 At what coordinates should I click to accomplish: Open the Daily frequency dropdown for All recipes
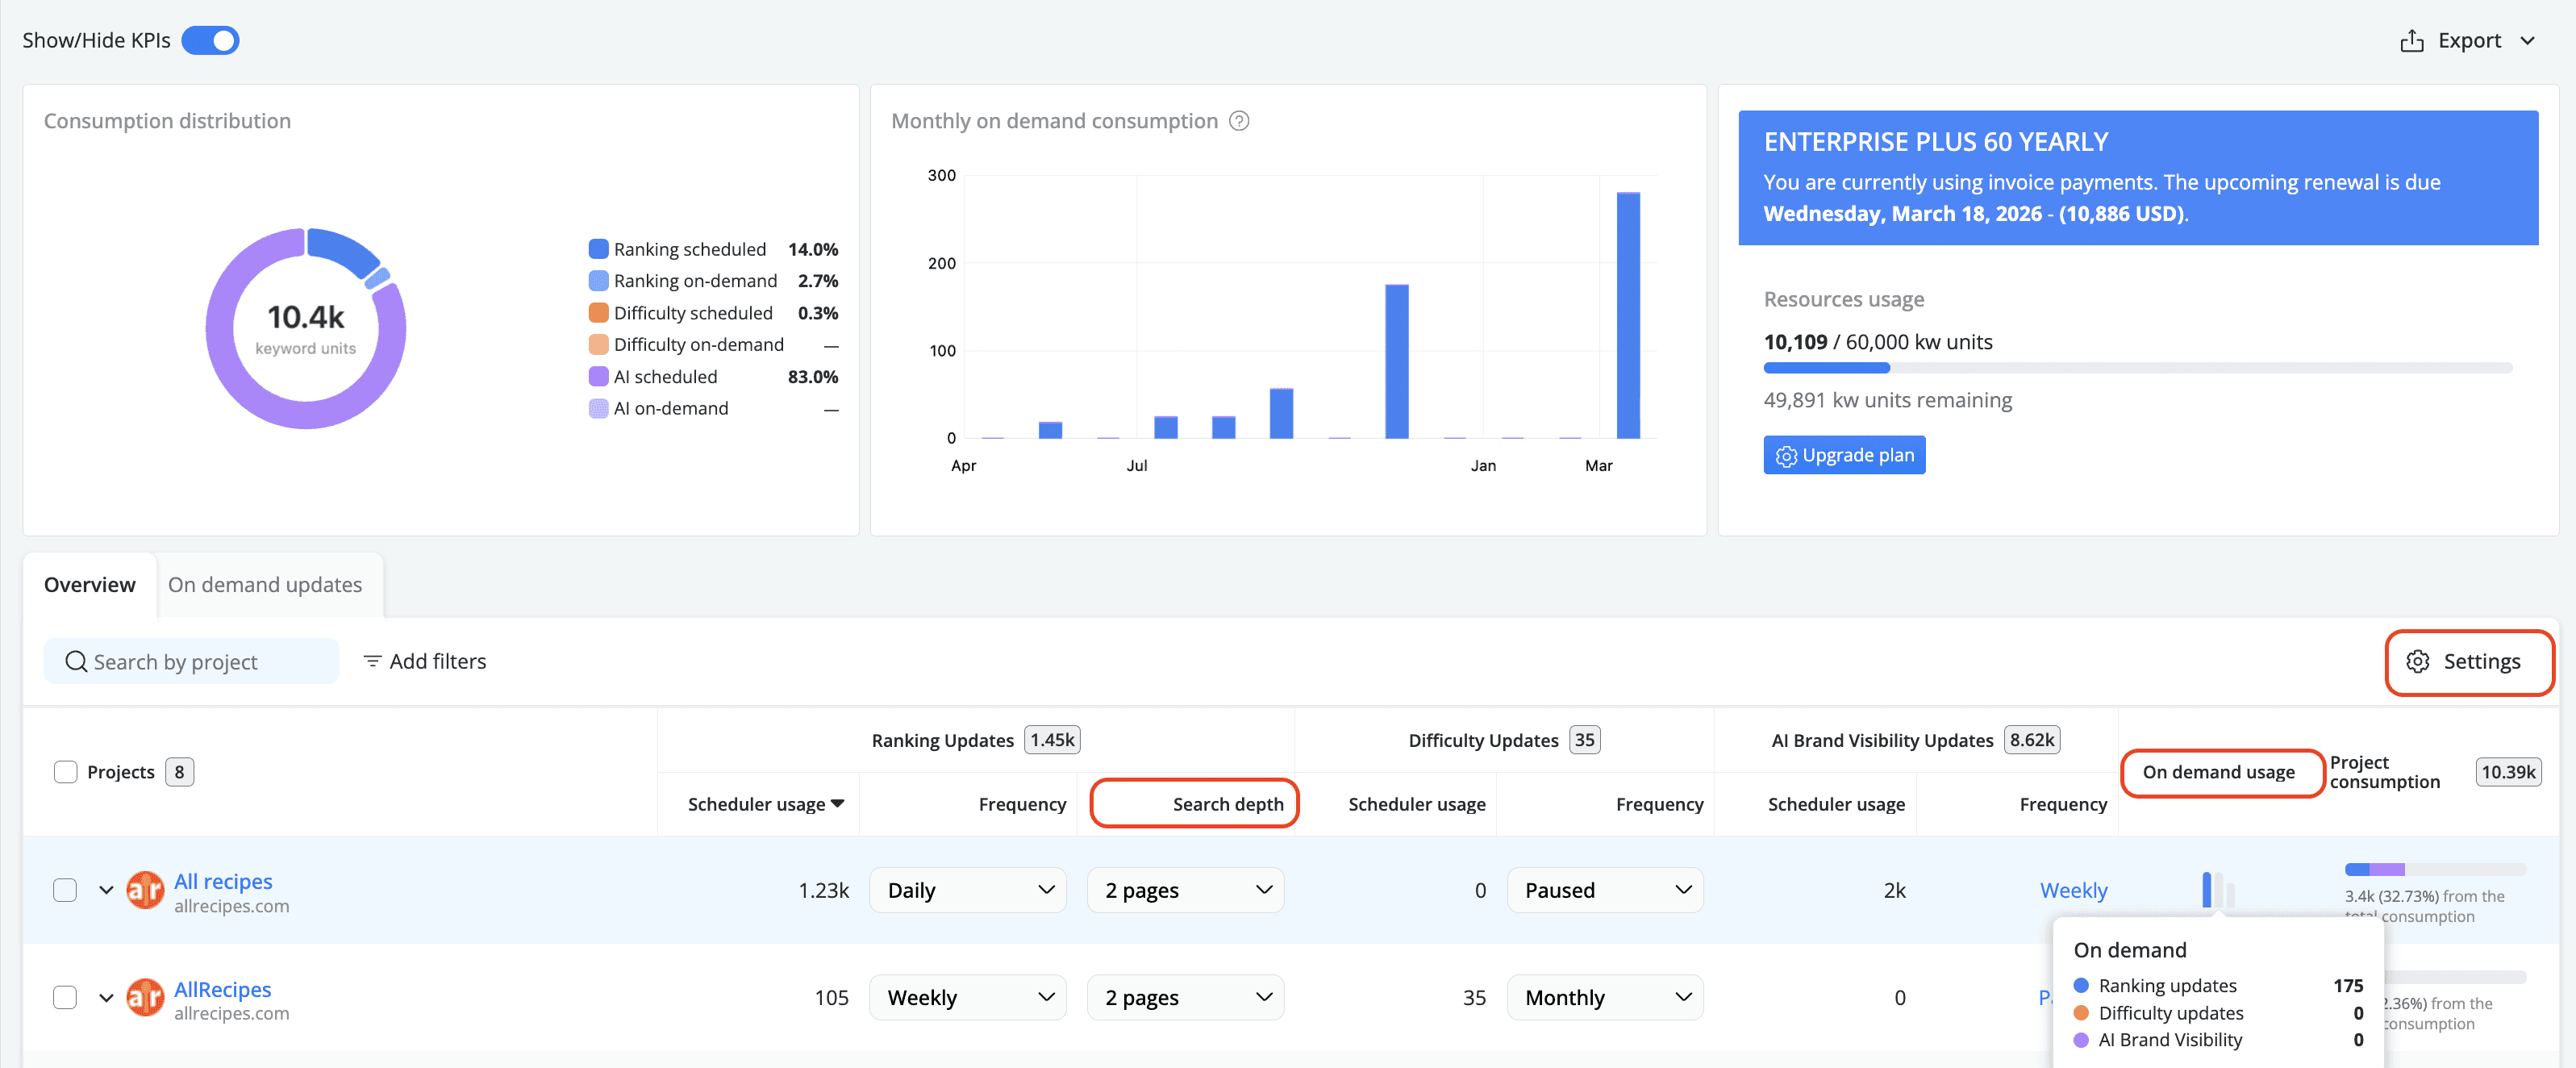966,889
